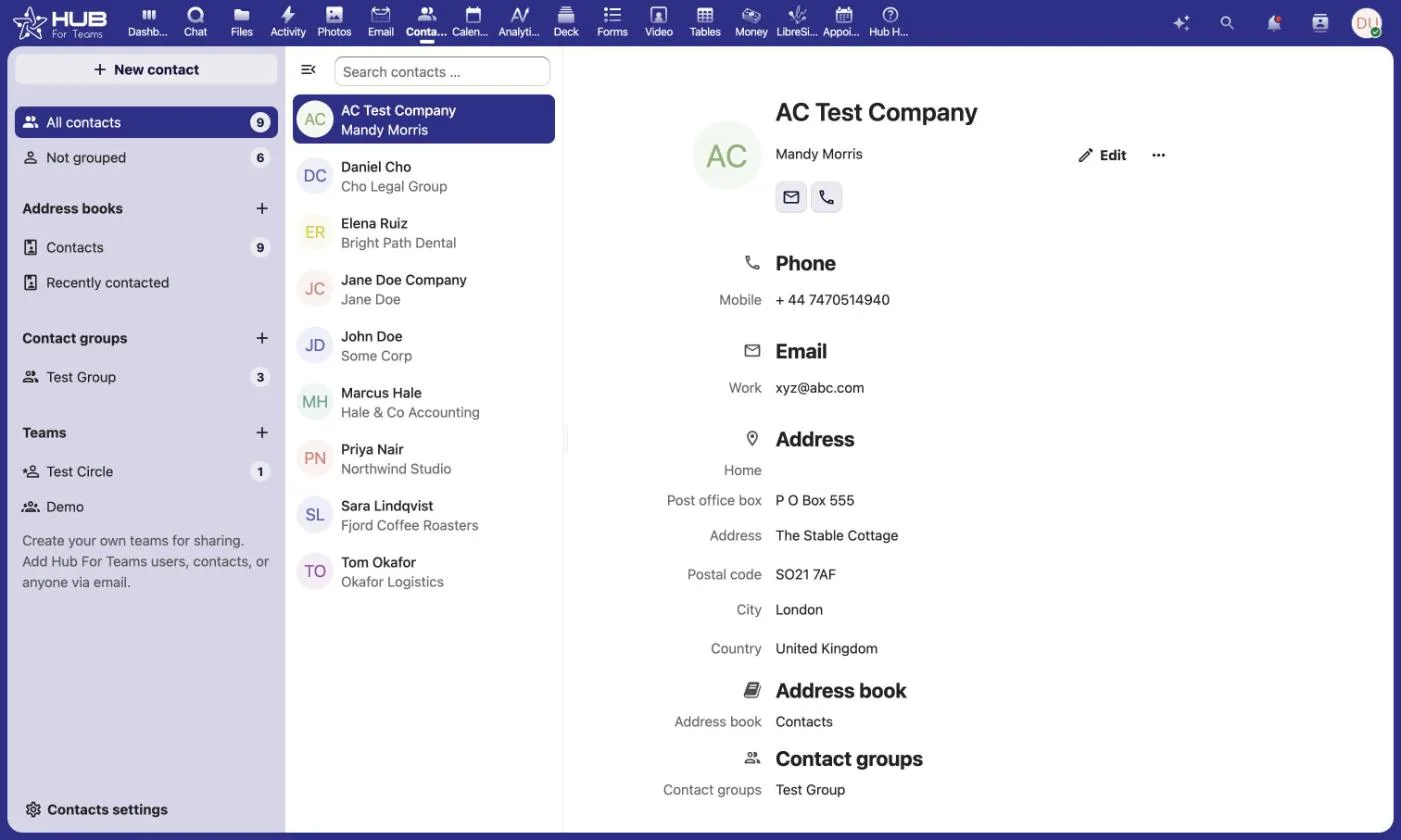Open the DU user avatar menu
1401x840 pixels.
pos(1366,22)
